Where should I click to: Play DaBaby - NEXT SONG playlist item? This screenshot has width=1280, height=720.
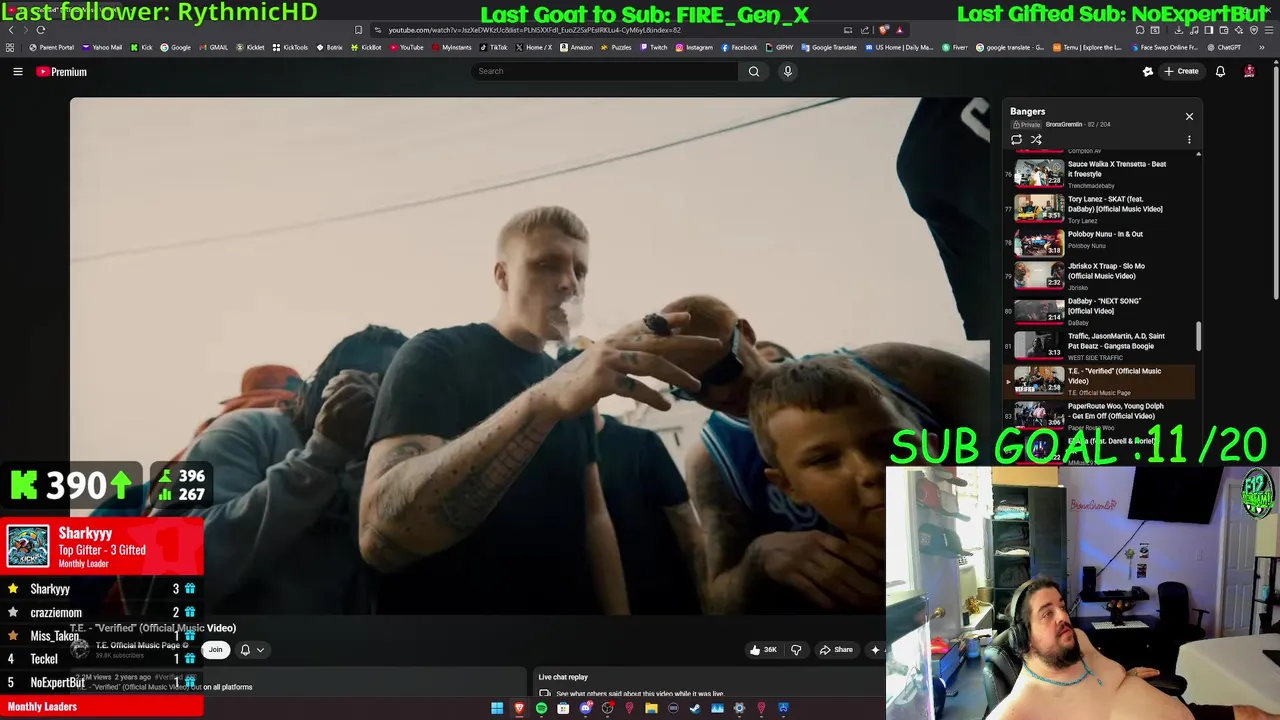pos(1100,311)
